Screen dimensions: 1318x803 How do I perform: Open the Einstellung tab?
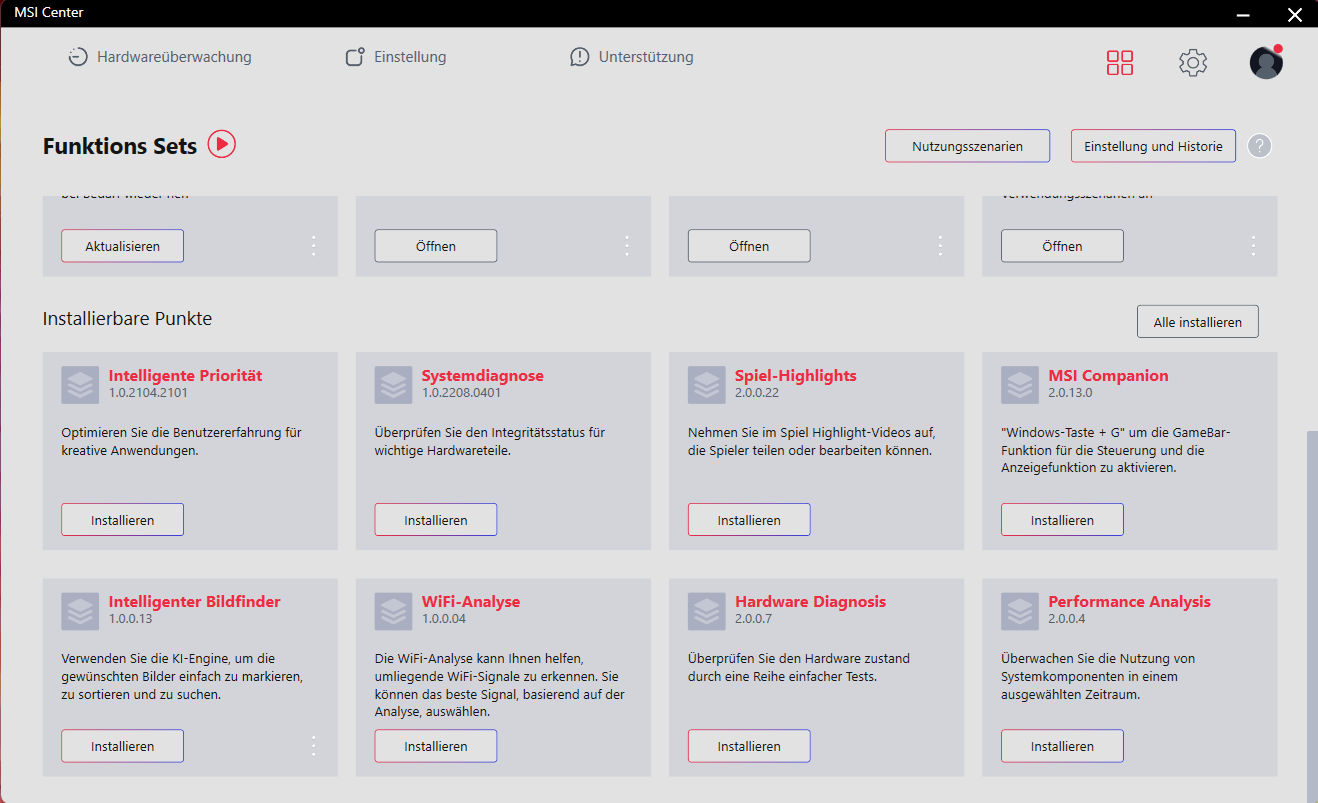tap(396, 57)
